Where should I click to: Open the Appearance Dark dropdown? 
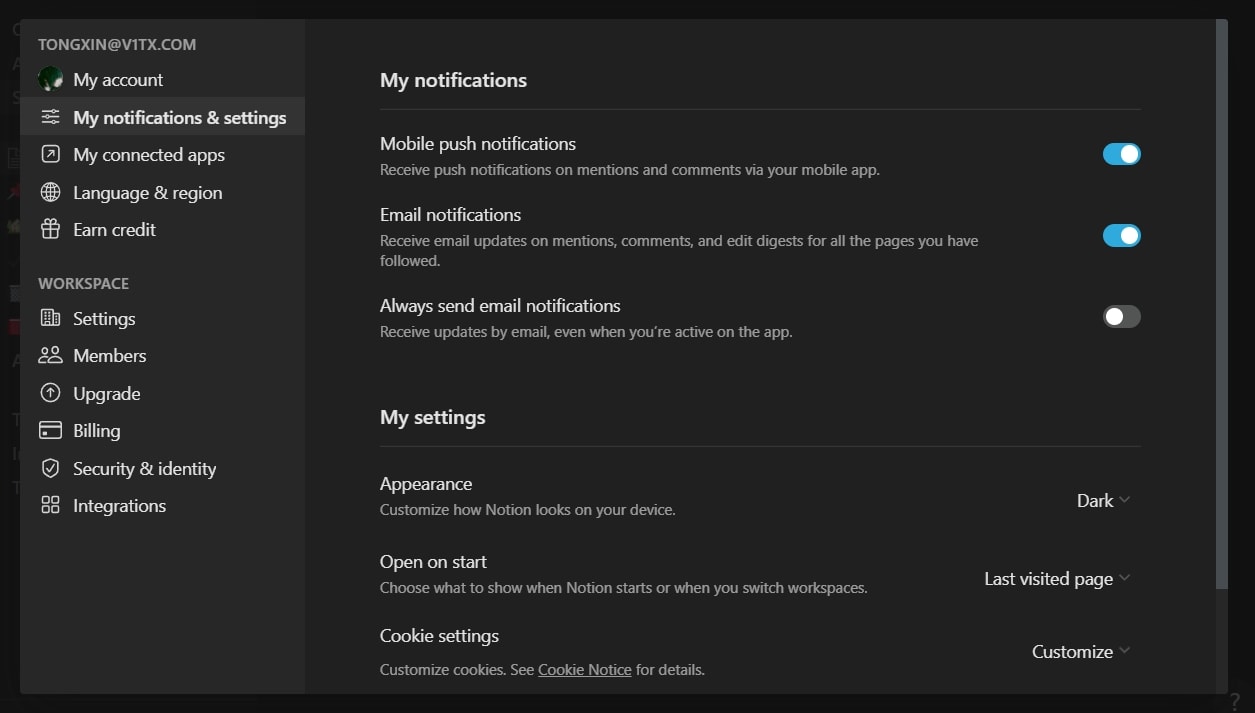coord(1103,500)
